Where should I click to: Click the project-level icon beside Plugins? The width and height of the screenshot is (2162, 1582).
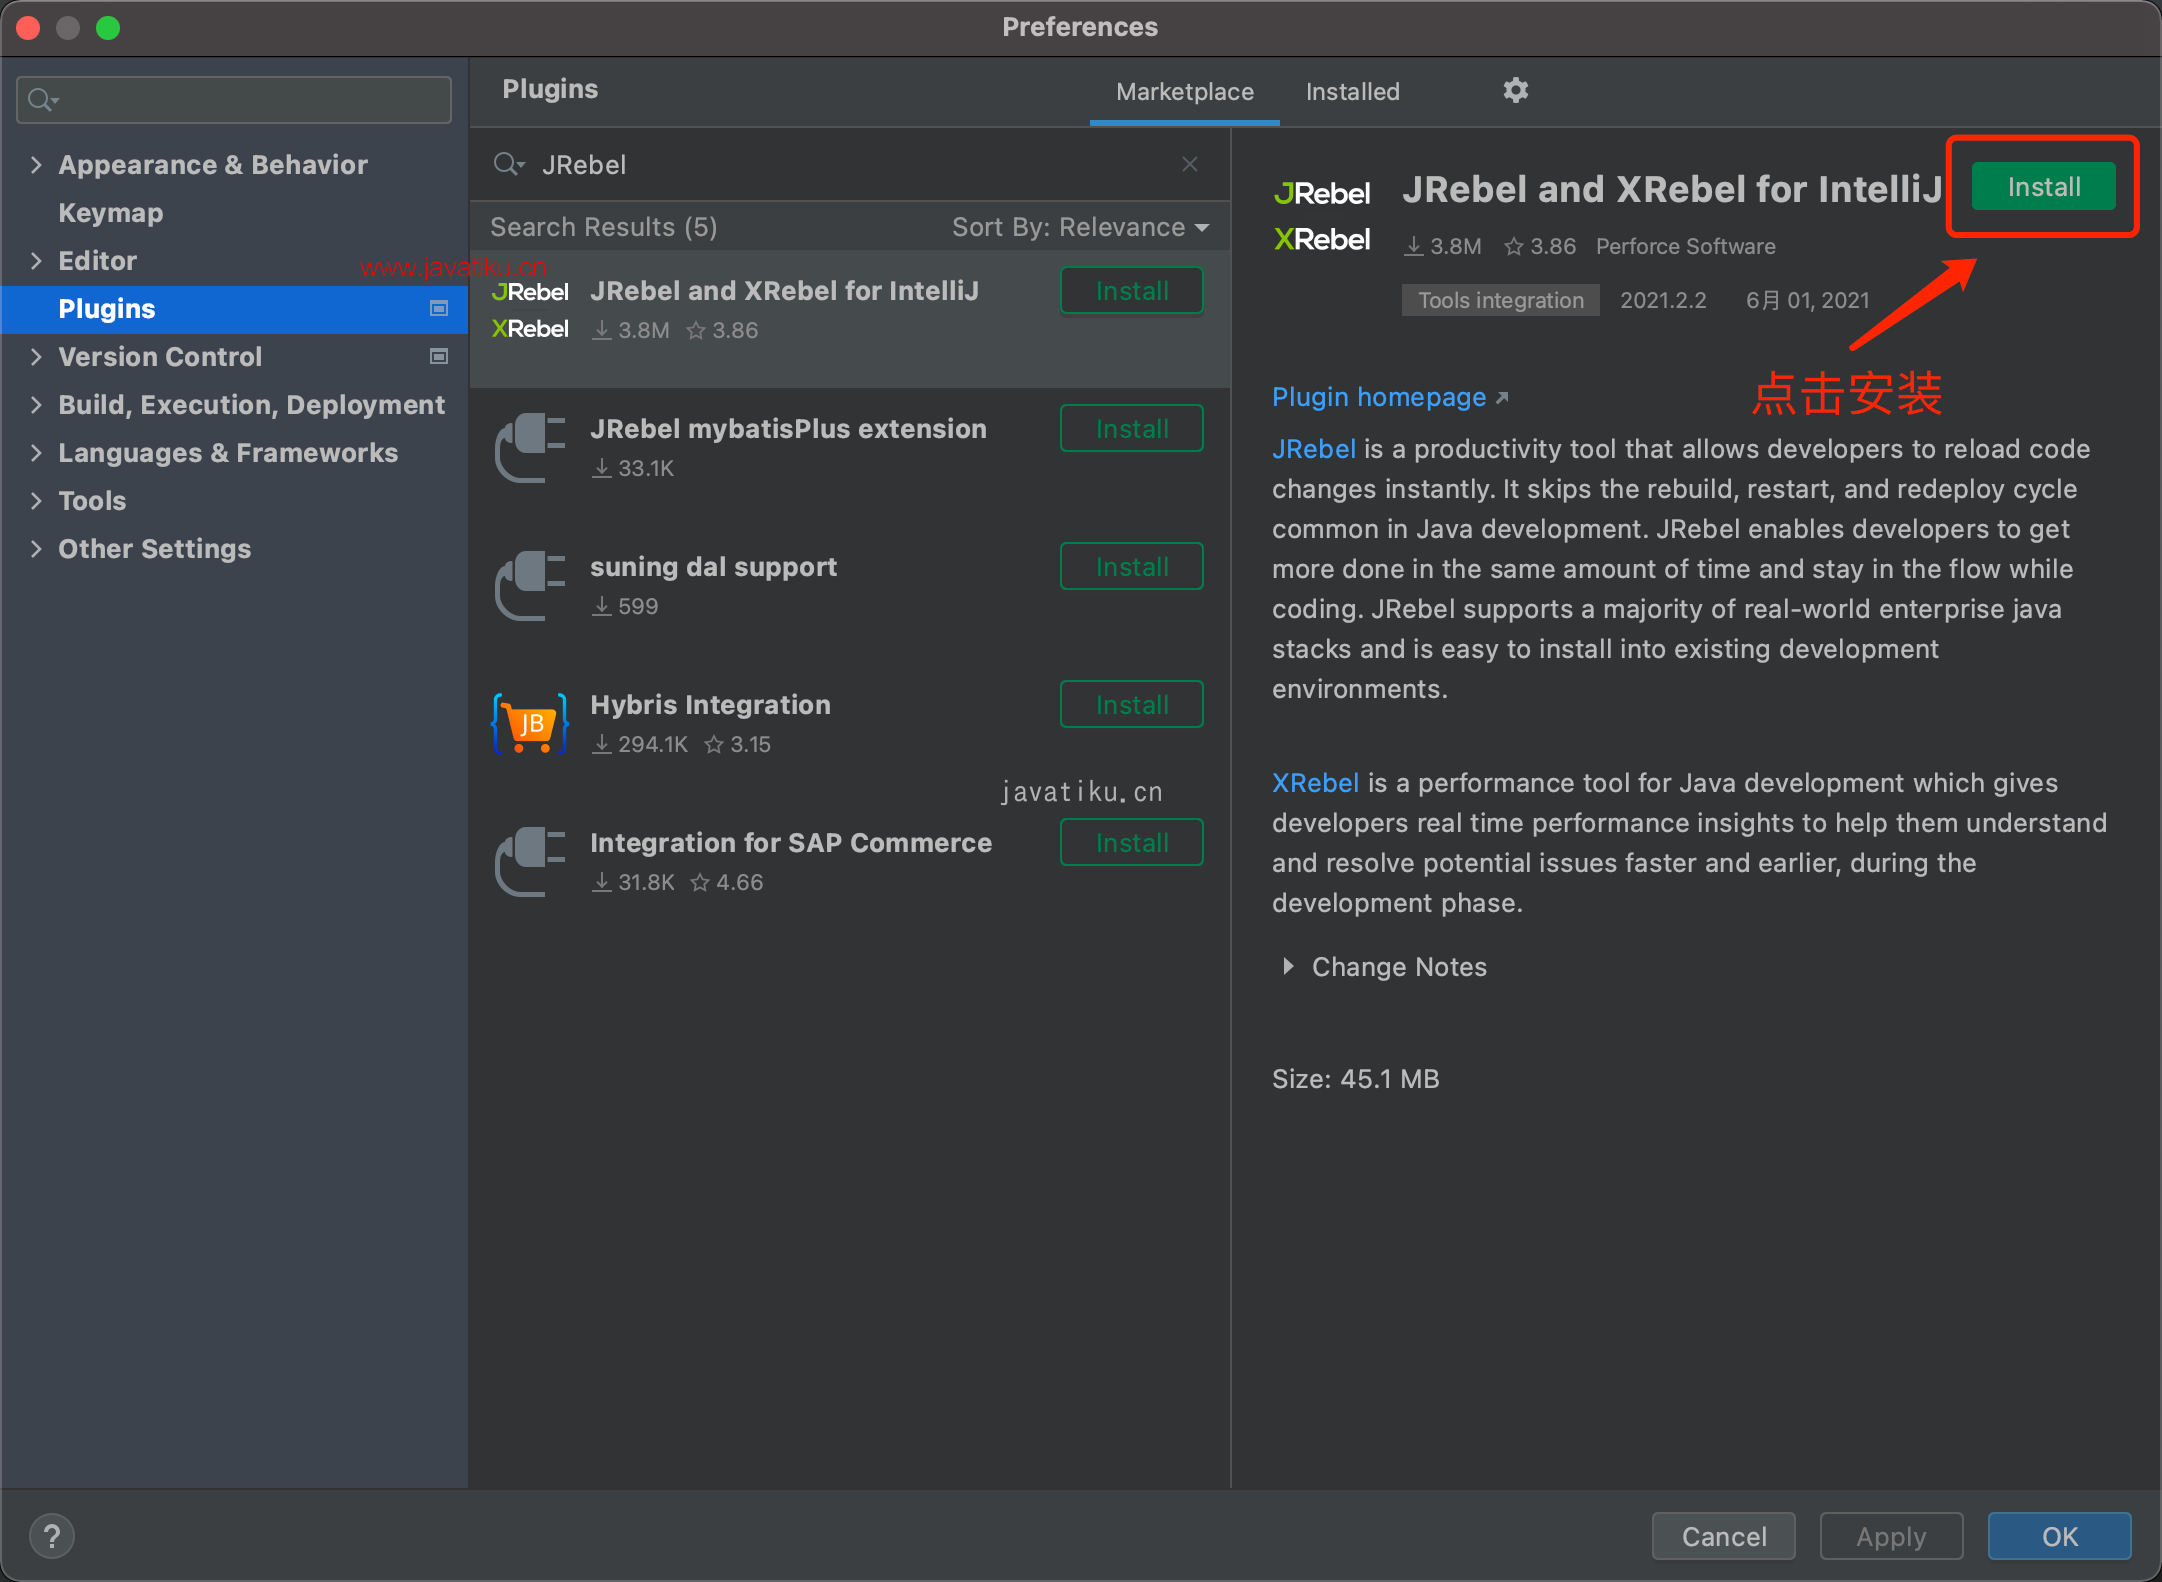pos(438,308)
